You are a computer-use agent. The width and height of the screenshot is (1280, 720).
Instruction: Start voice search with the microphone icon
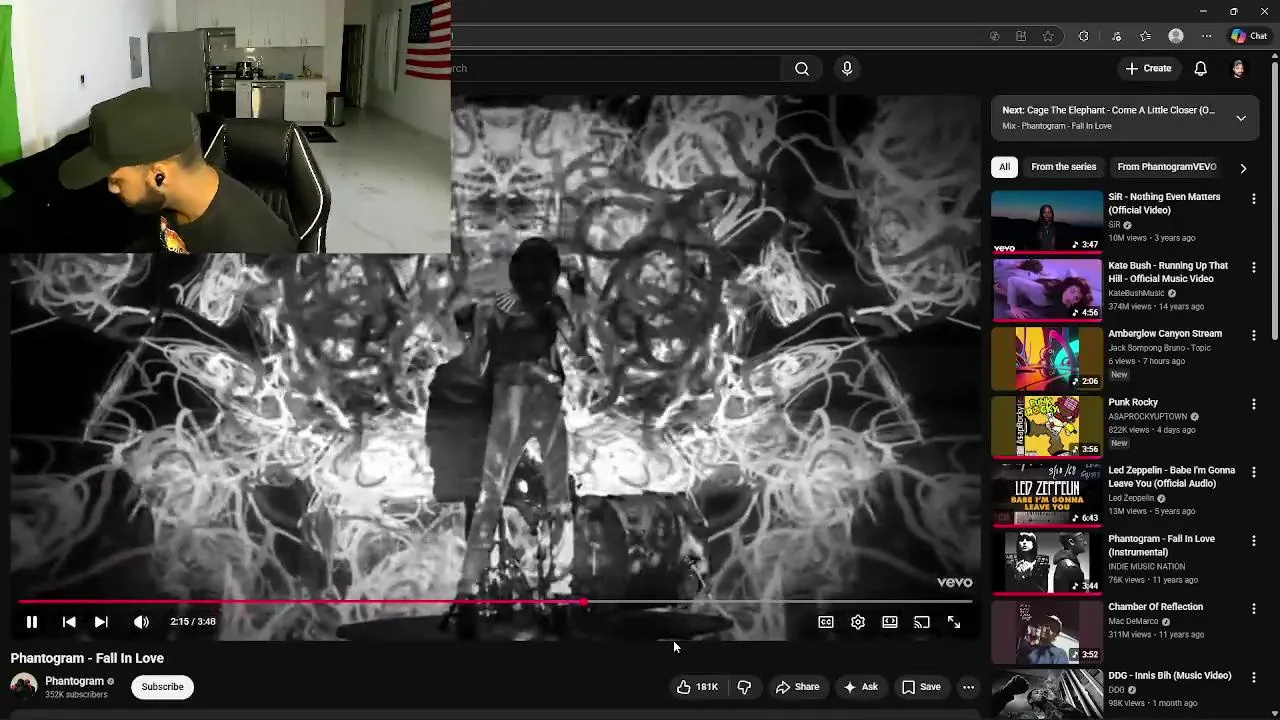tap(847, 68)
